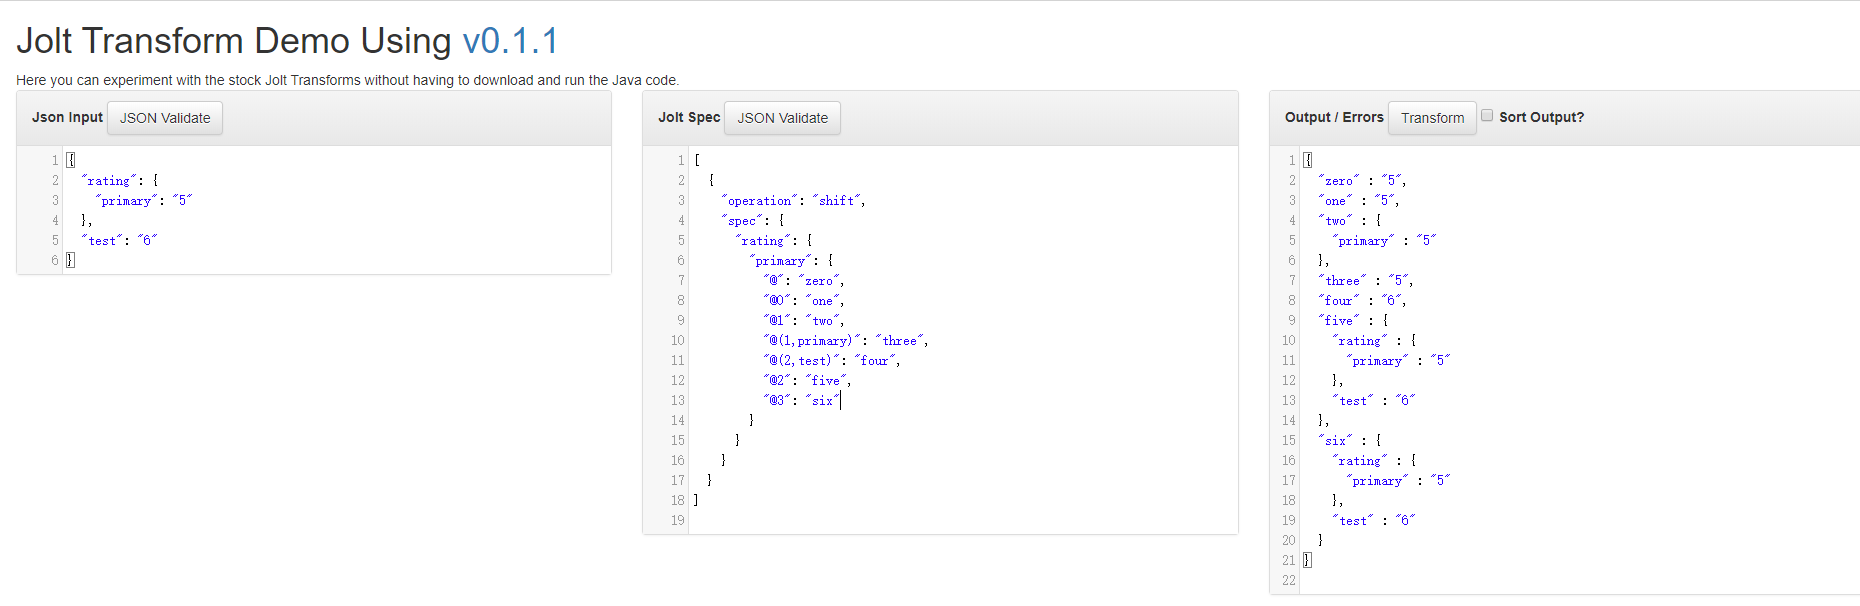Click the "zero" : "5" line in Output editor

1361,180
